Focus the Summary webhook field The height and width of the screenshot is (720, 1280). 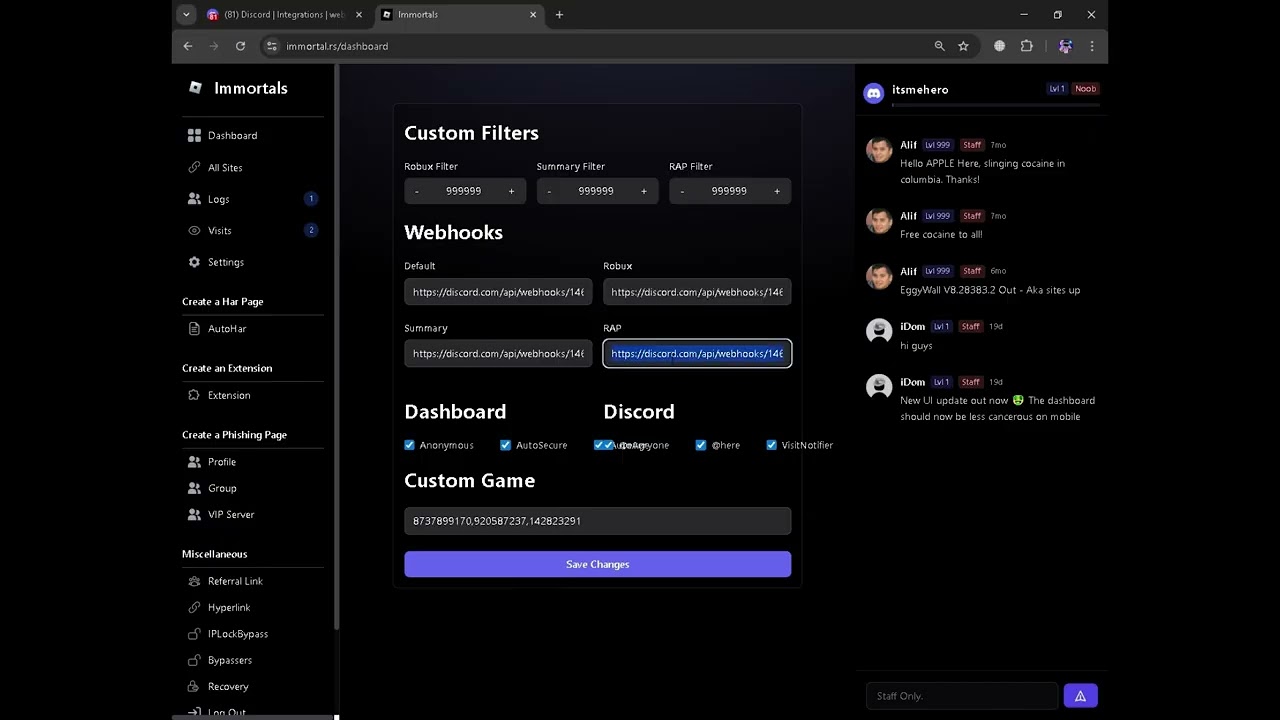coord(498,354)
